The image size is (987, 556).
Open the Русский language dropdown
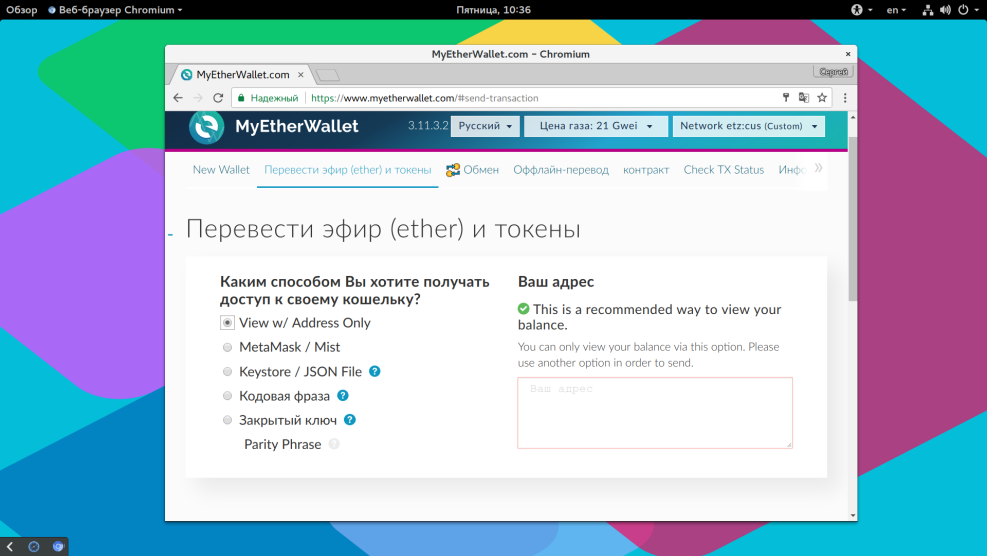[485, 126]
